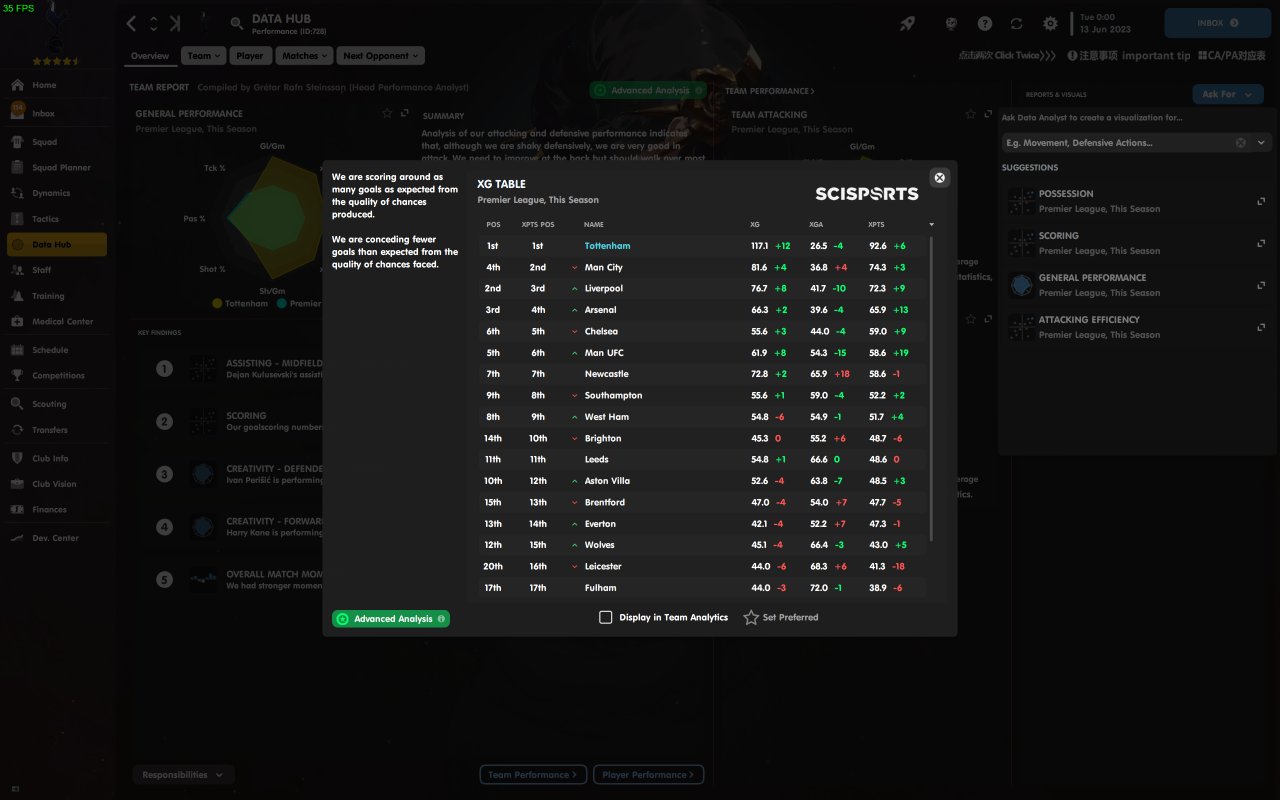Select the Tottenham row name
Screen dimensions: 1280x800
coord(607,246)
